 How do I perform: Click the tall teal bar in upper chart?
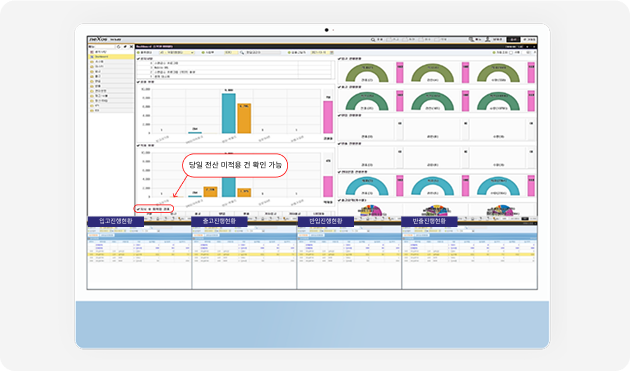pos(229,113)
